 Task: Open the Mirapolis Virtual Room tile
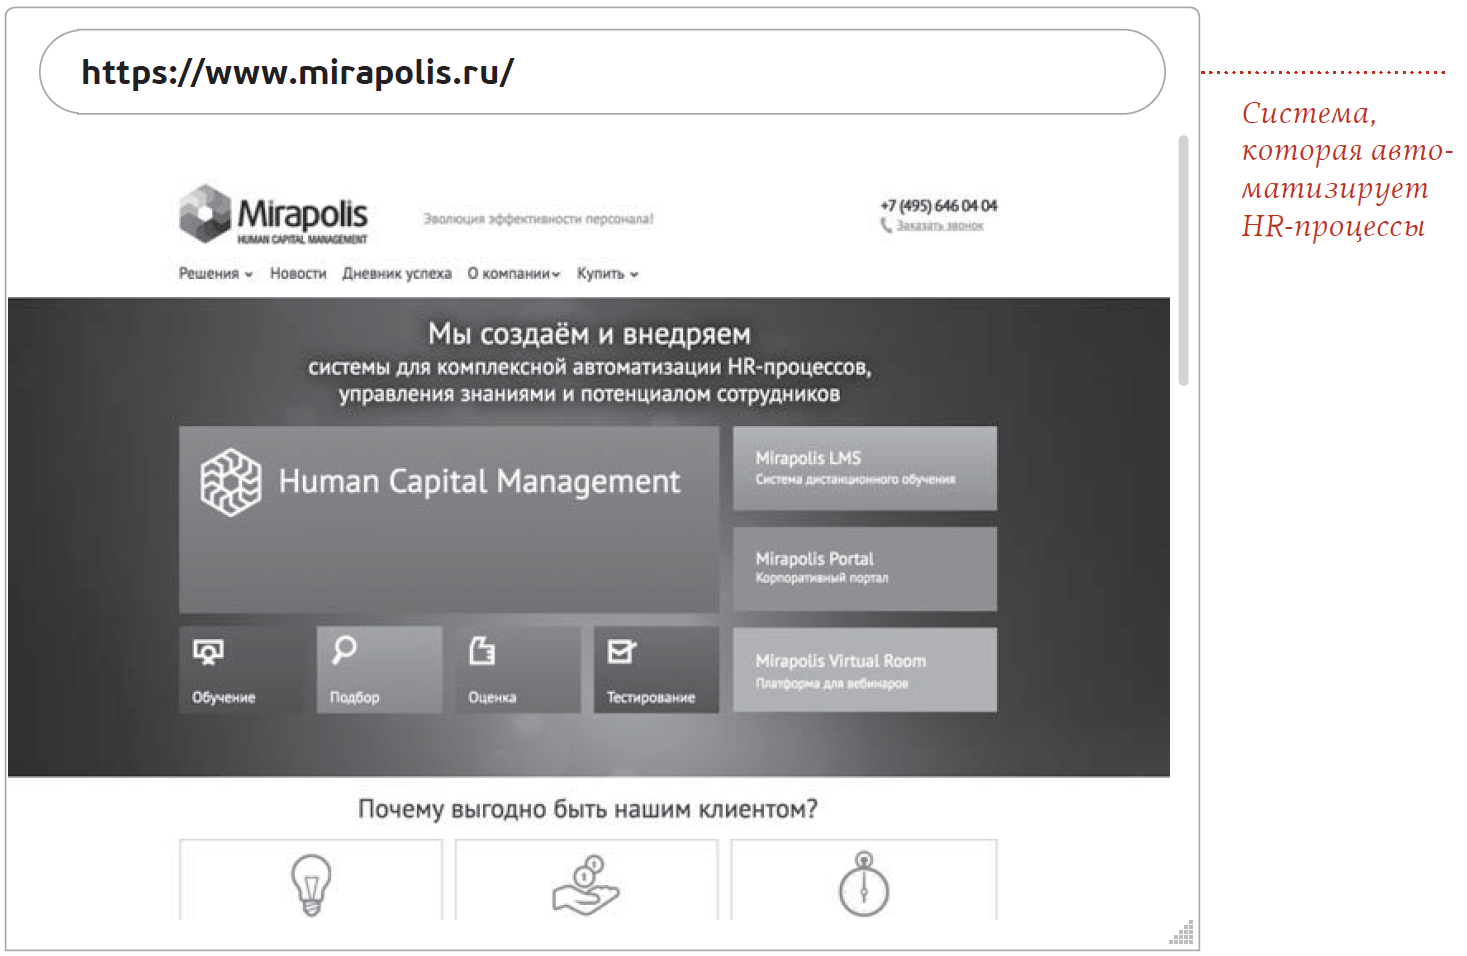865,670
